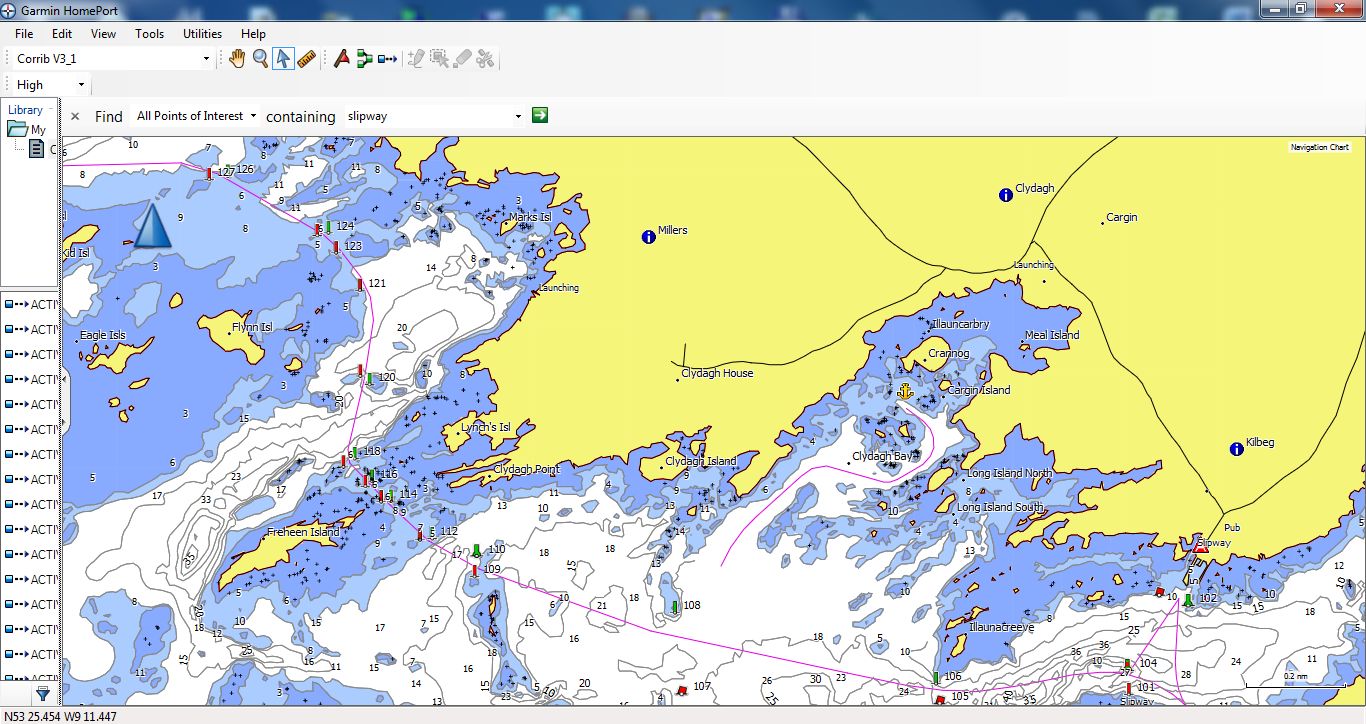Click the slipway search text field
The height and width of the screenshot is (724, 1366).
coord(427,116)
